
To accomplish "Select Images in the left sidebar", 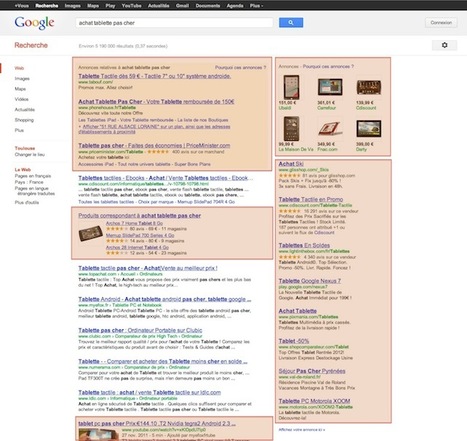I will point(22,78).
